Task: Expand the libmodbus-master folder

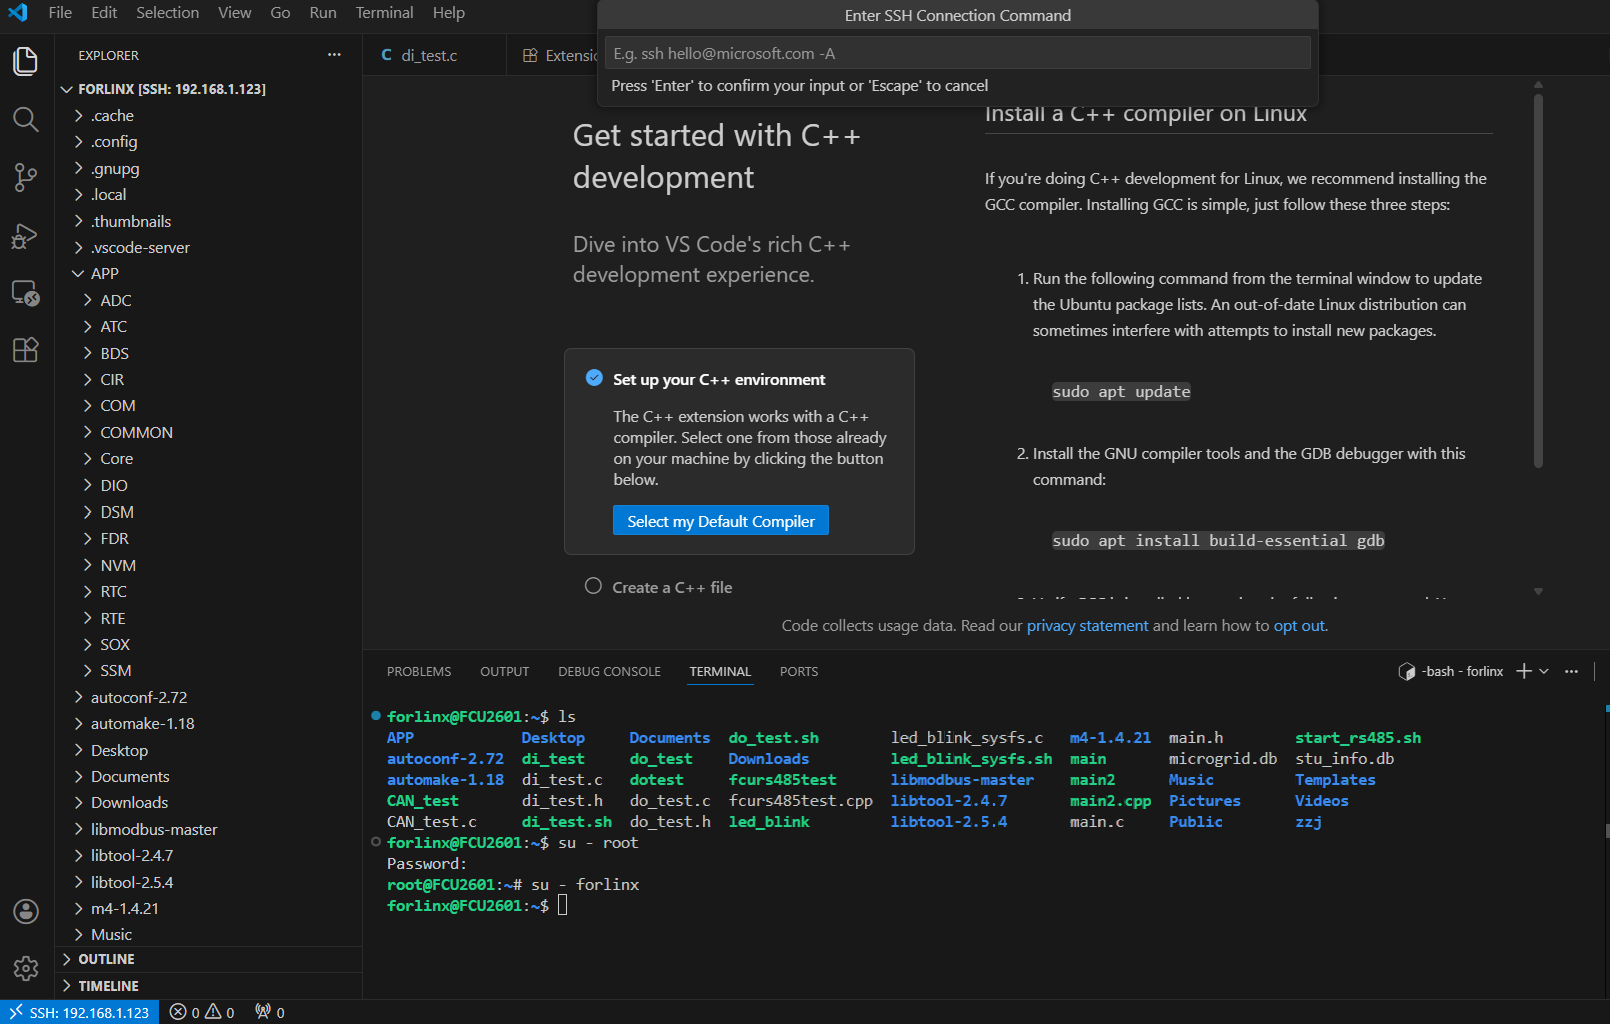Action: (x=210, y=829)
